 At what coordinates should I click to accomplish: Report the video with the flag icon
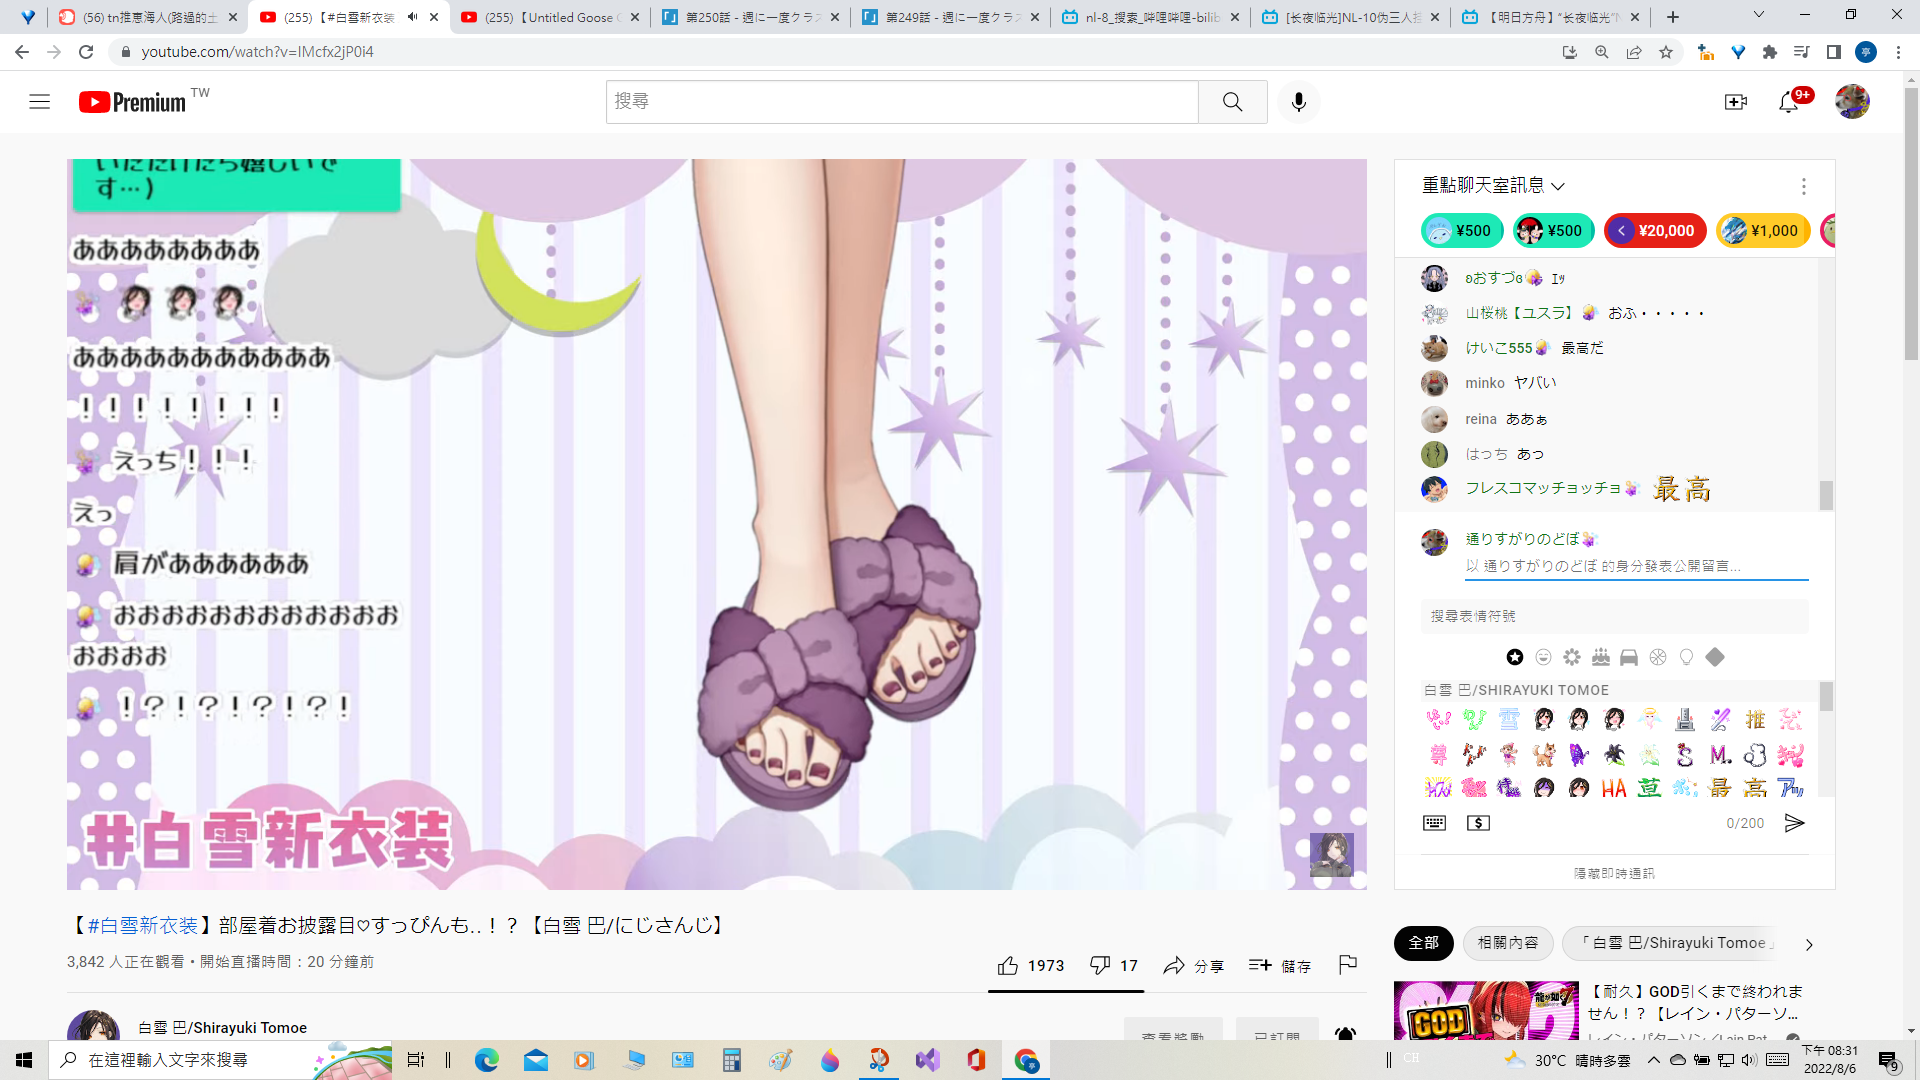(x=1348, y=965)
